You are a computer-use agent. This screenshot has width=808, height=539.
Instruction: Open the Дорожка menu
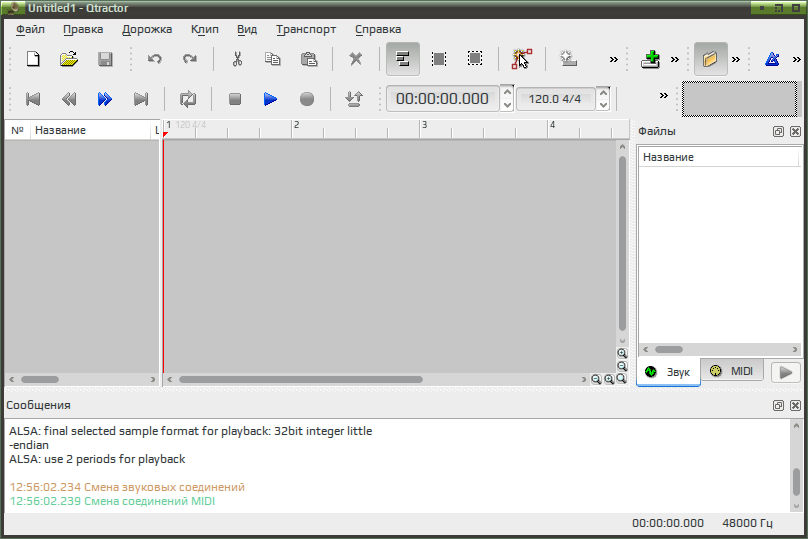coord(147,29)
